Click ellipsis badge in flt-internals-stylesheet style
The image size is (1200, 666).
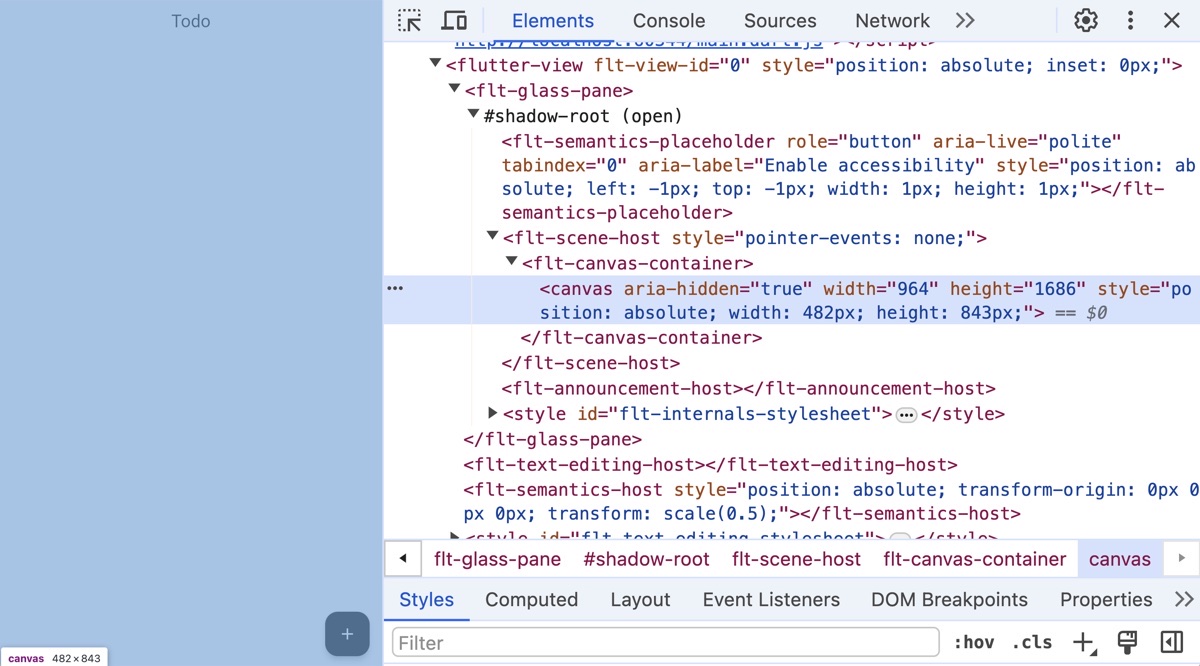coord(907,415)
